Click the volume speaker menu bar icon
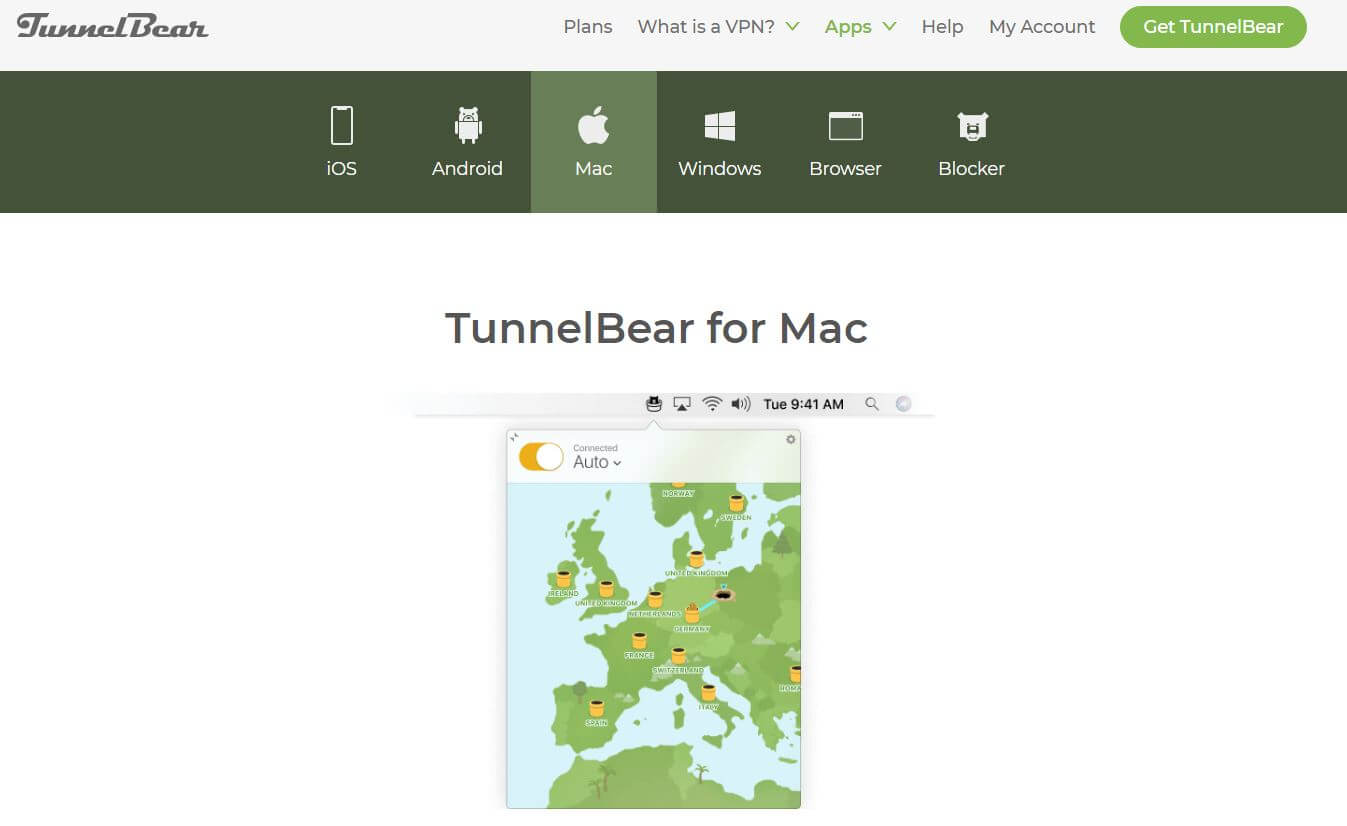The width and height of the screenshot is (1347, 826). pos(741,404)
